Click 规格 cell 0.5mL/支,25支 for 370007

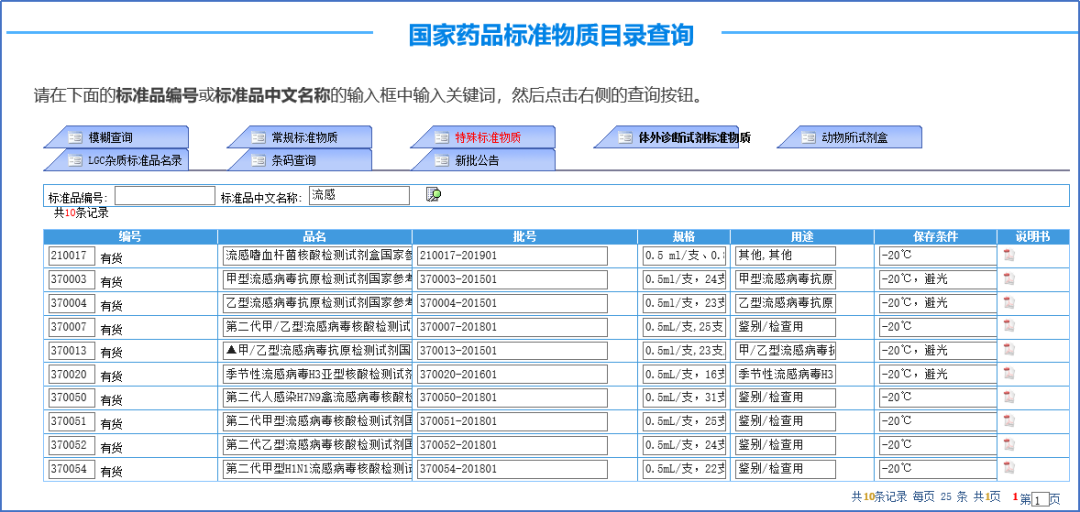(683, 326)
